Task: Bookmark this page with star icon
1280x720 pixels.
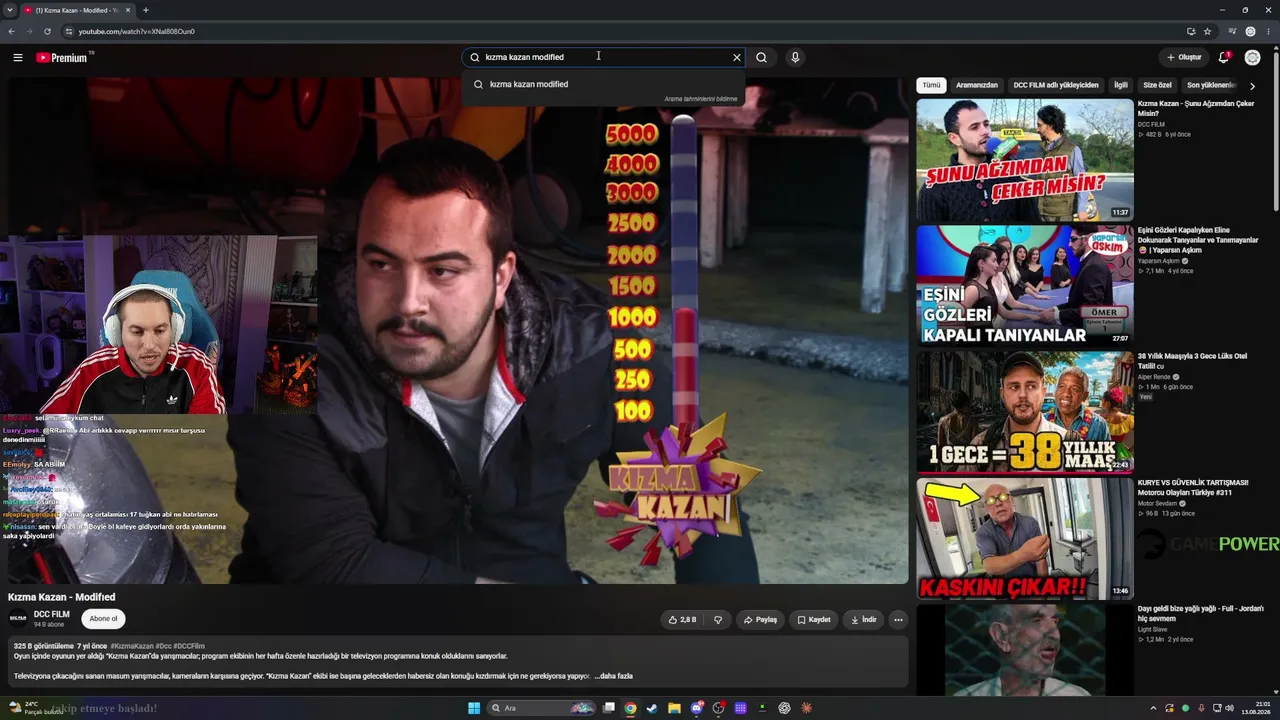Action: click(1207, 31)
